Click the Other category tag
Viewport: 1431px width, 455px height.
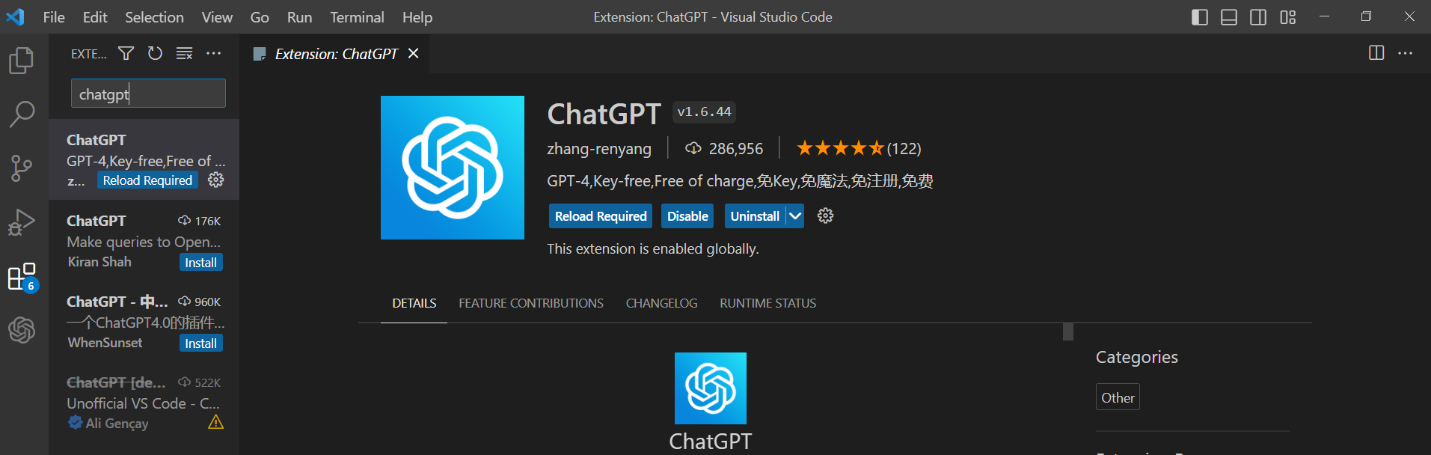tap(1118, 397)
